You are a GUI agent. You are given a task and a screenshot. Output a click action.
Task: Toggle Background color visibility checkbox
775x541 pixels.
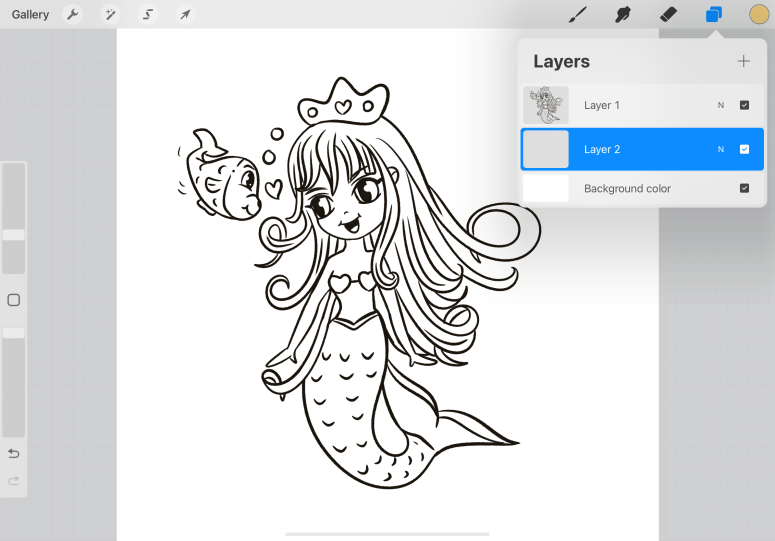click(x=744, y=188)
